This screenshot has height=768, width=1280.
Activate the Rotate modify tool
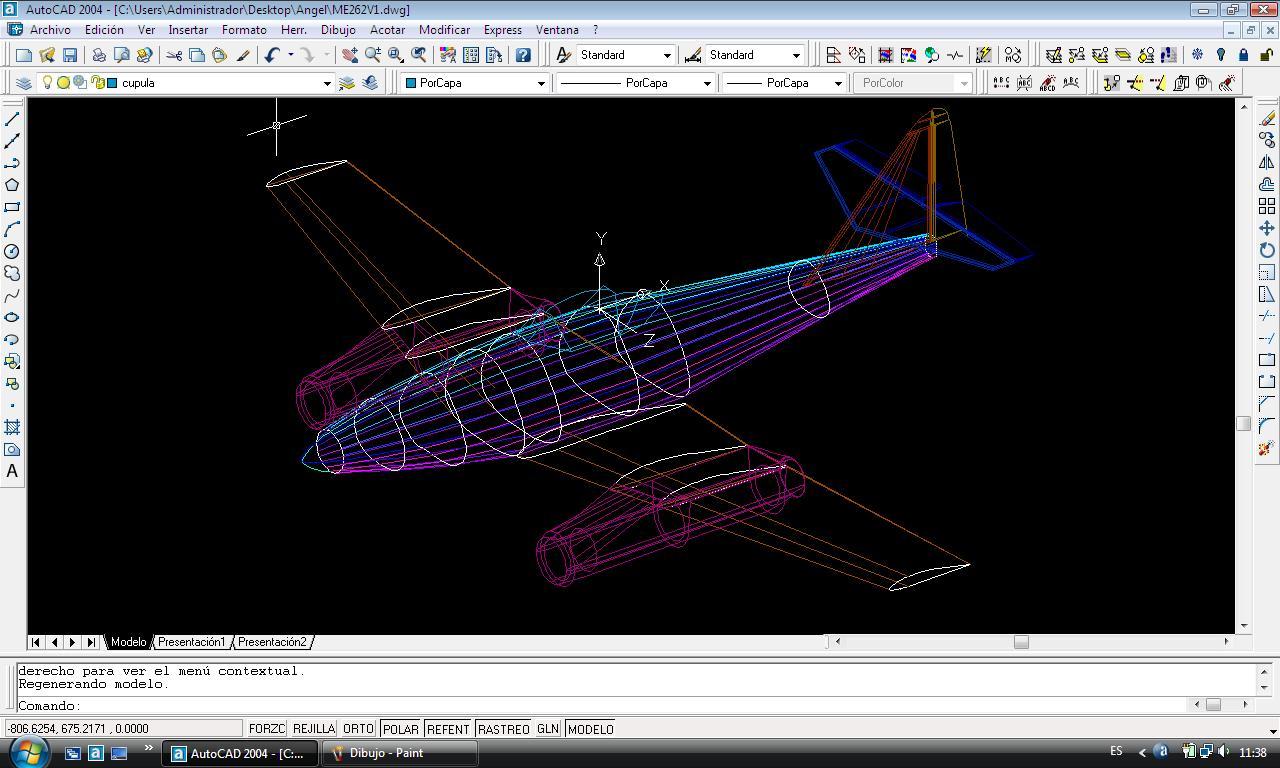pyautogui.click(x=1266, y=250)
